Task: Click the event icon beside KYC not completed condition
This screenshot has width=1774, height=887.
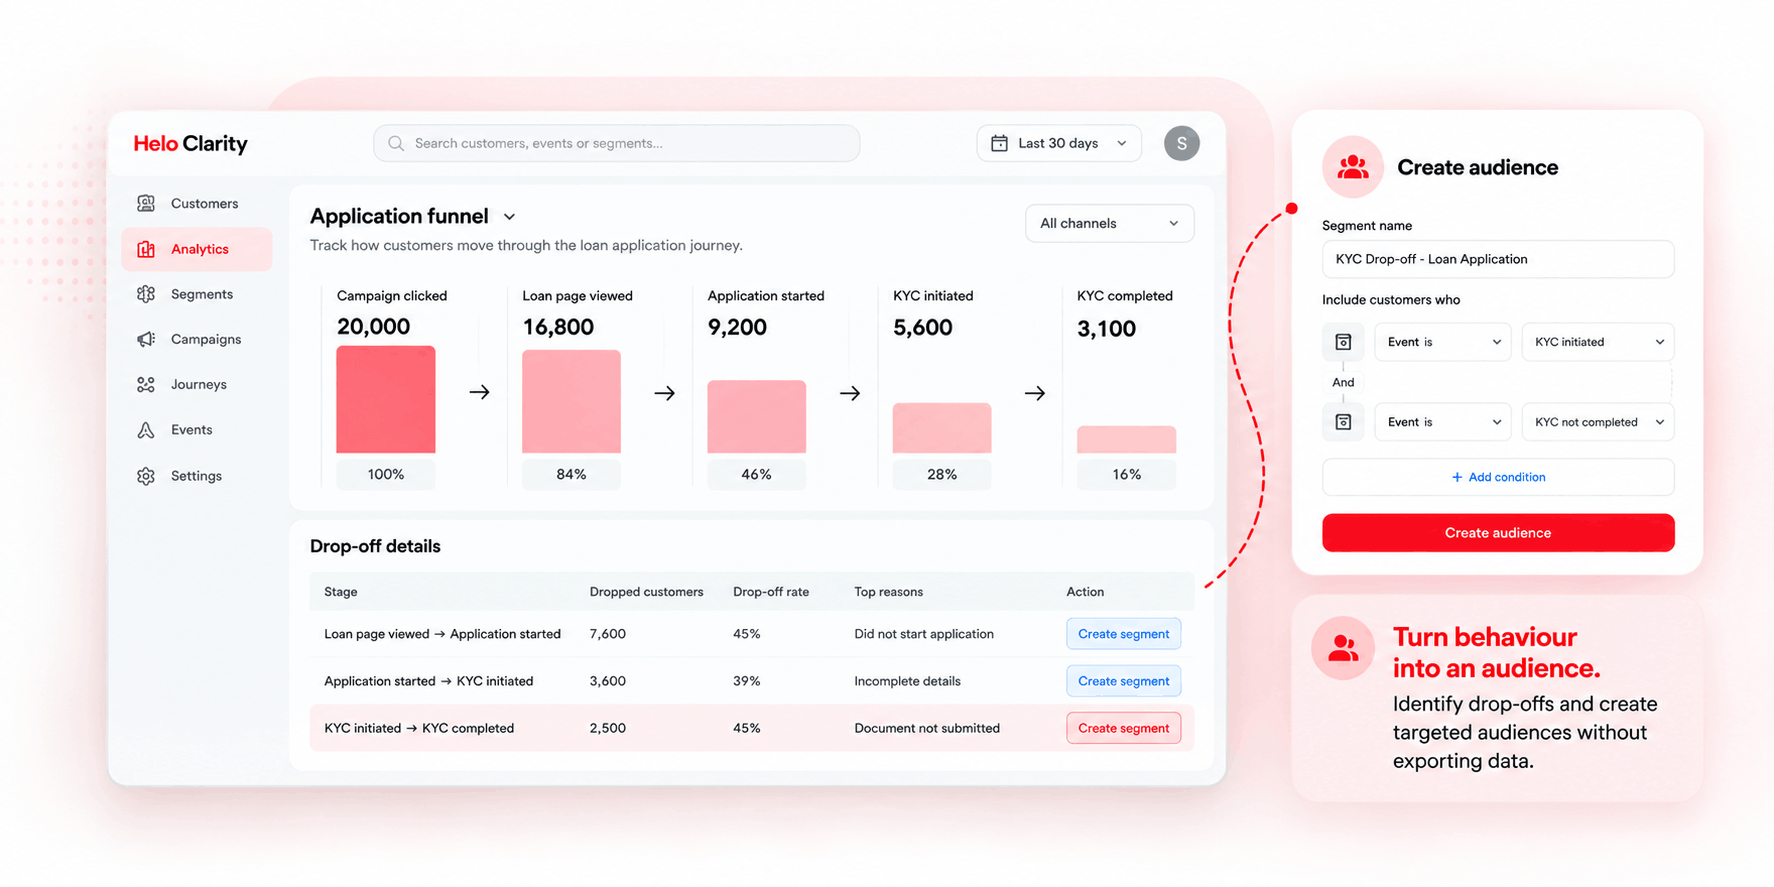Action: tap(1343, 422)
